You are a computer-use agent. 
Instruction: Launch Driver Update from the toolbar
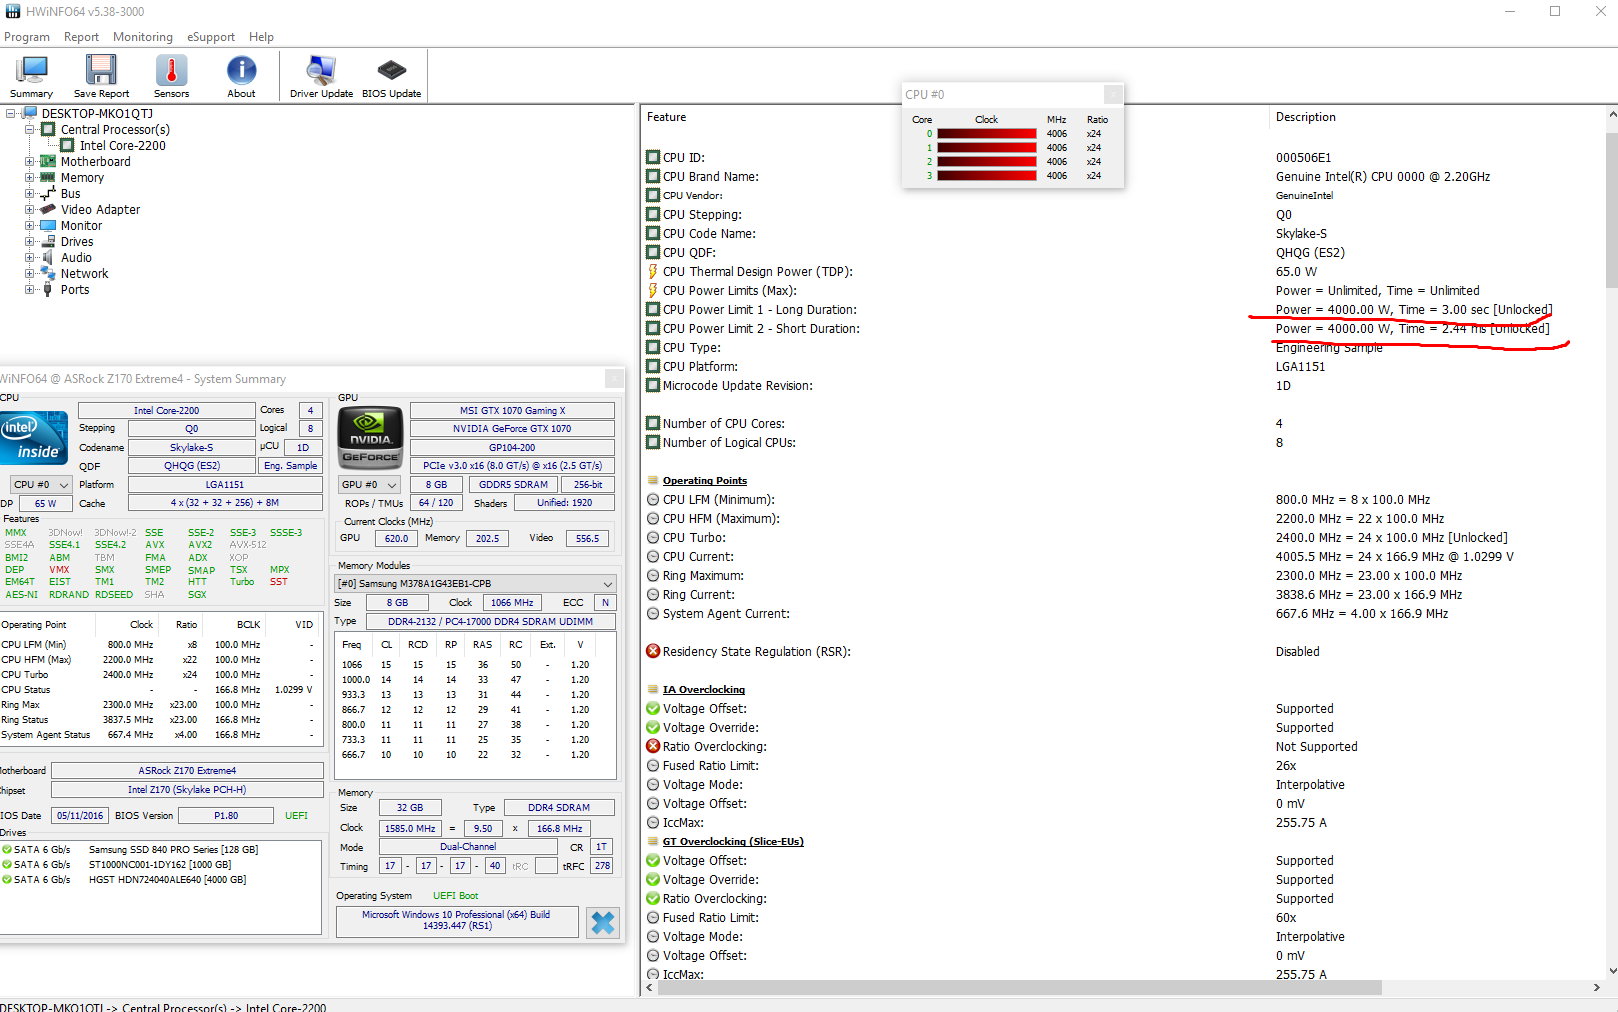click(321, 76)
